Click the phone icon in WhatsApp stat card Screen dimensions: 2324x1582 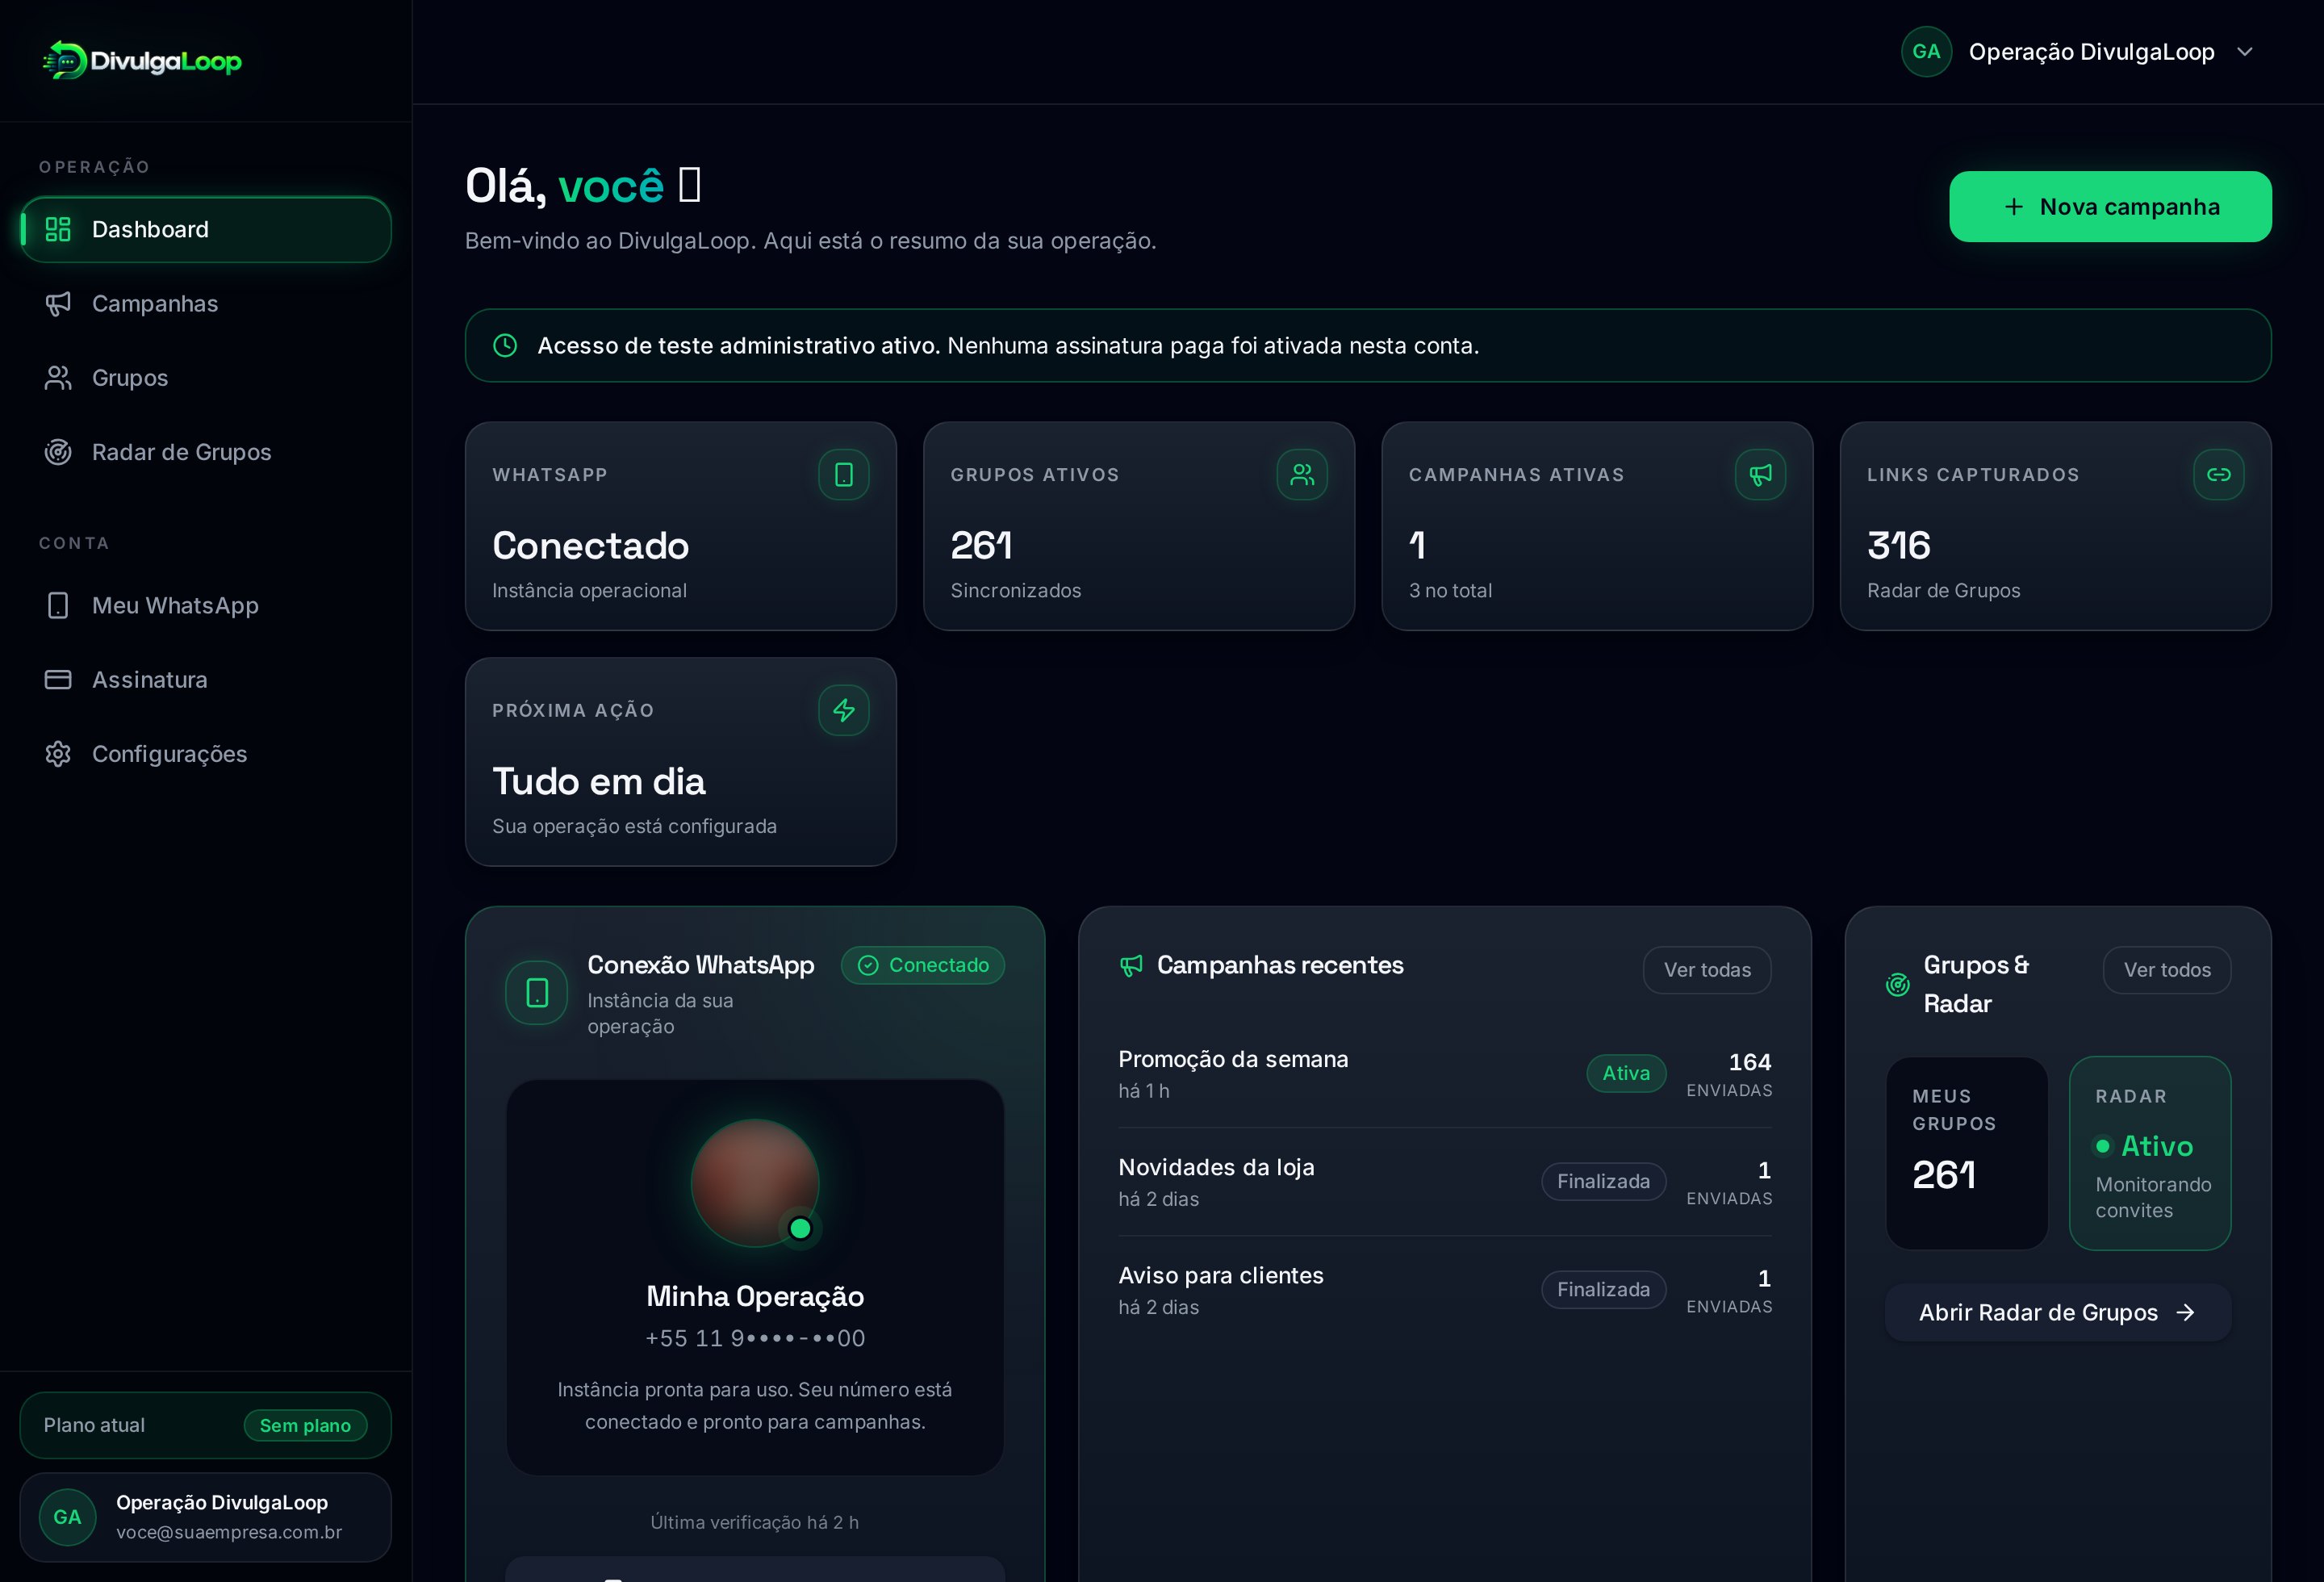(844, 474)
